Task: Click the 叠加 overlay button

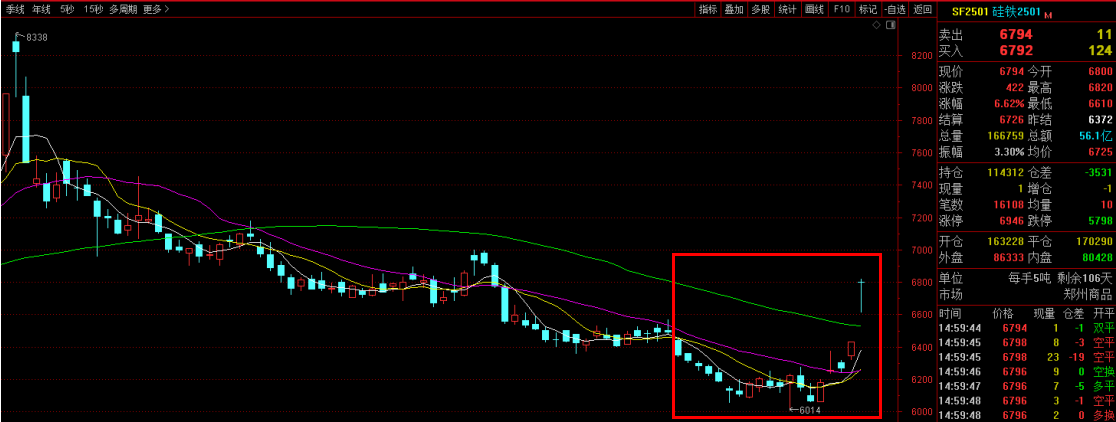Action: (734, 9)
